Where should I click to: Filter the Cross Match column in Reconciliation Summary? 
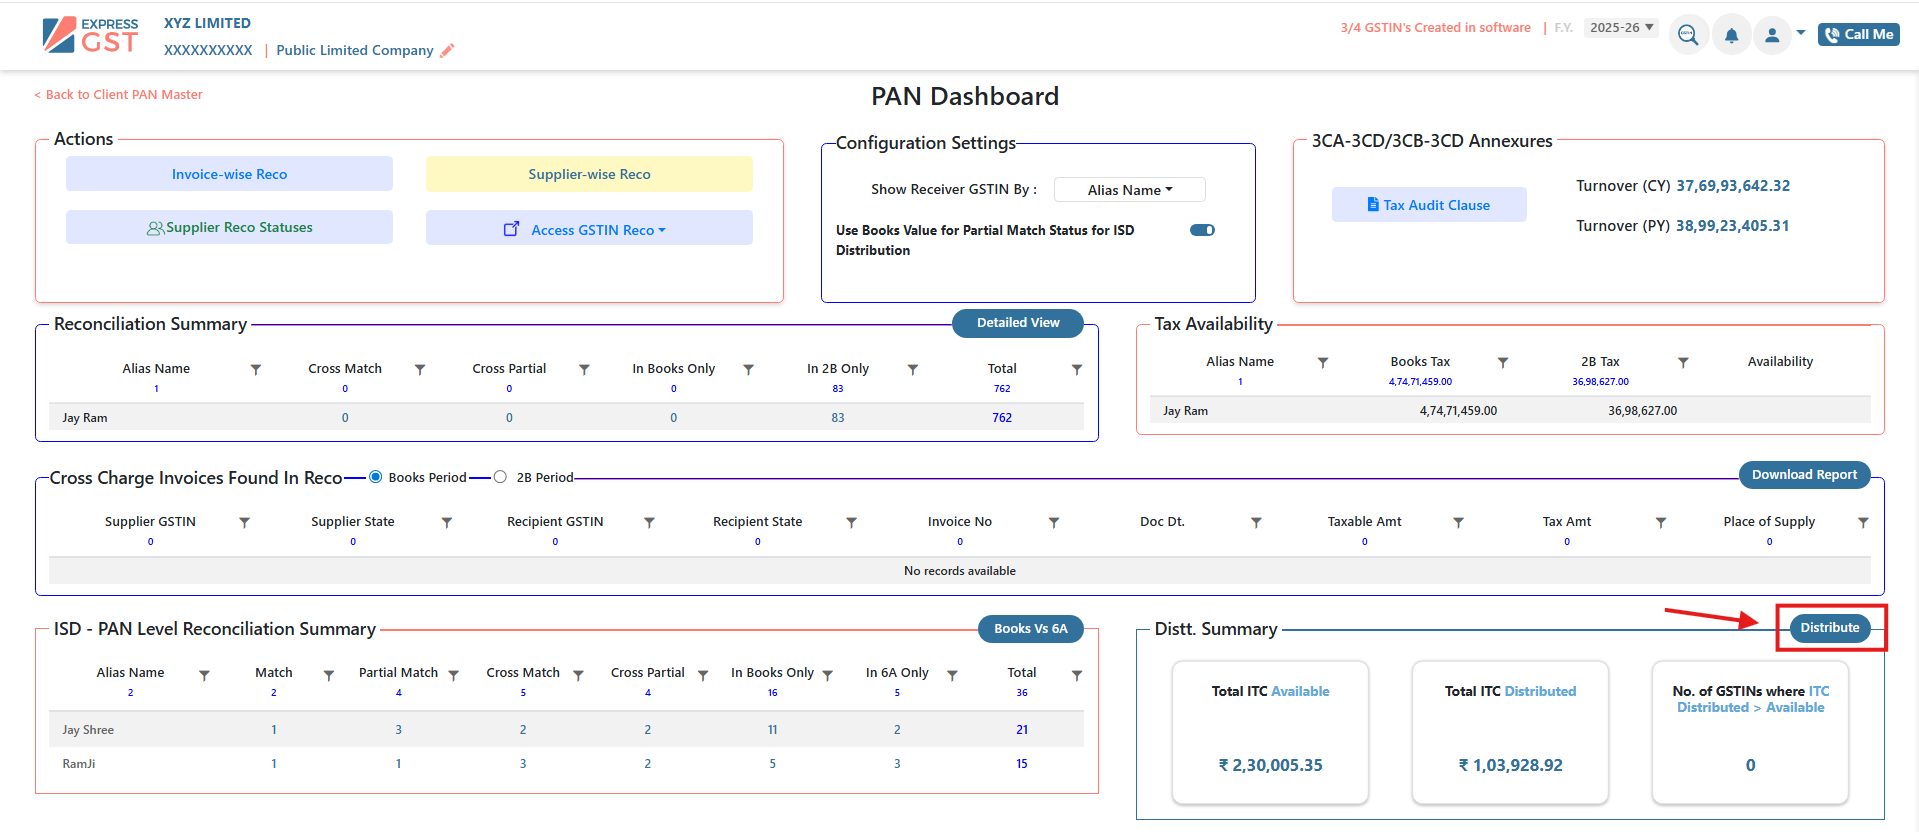click(x=420, y=370)
